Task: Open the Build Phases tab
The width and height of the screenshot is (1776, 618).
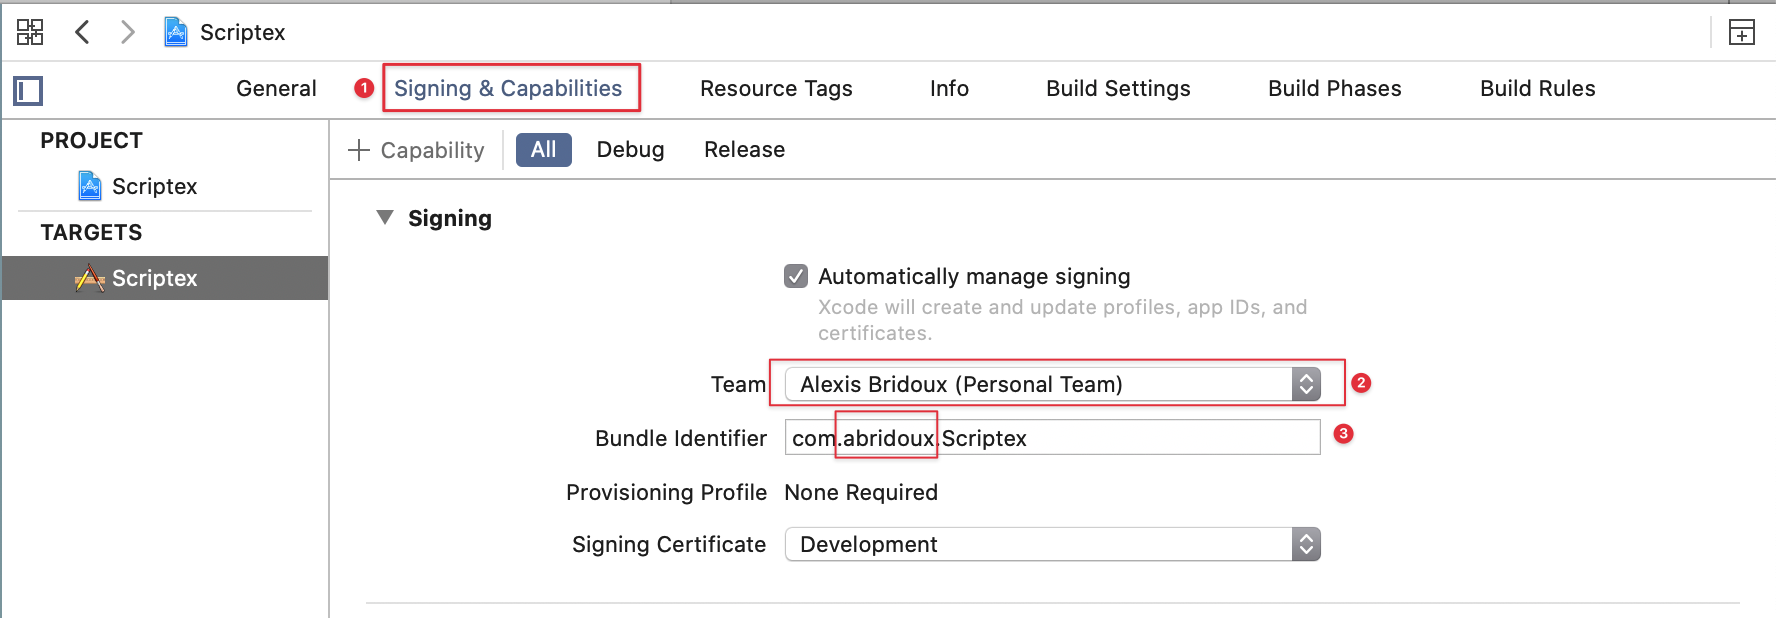Action: coord(1334,89)
